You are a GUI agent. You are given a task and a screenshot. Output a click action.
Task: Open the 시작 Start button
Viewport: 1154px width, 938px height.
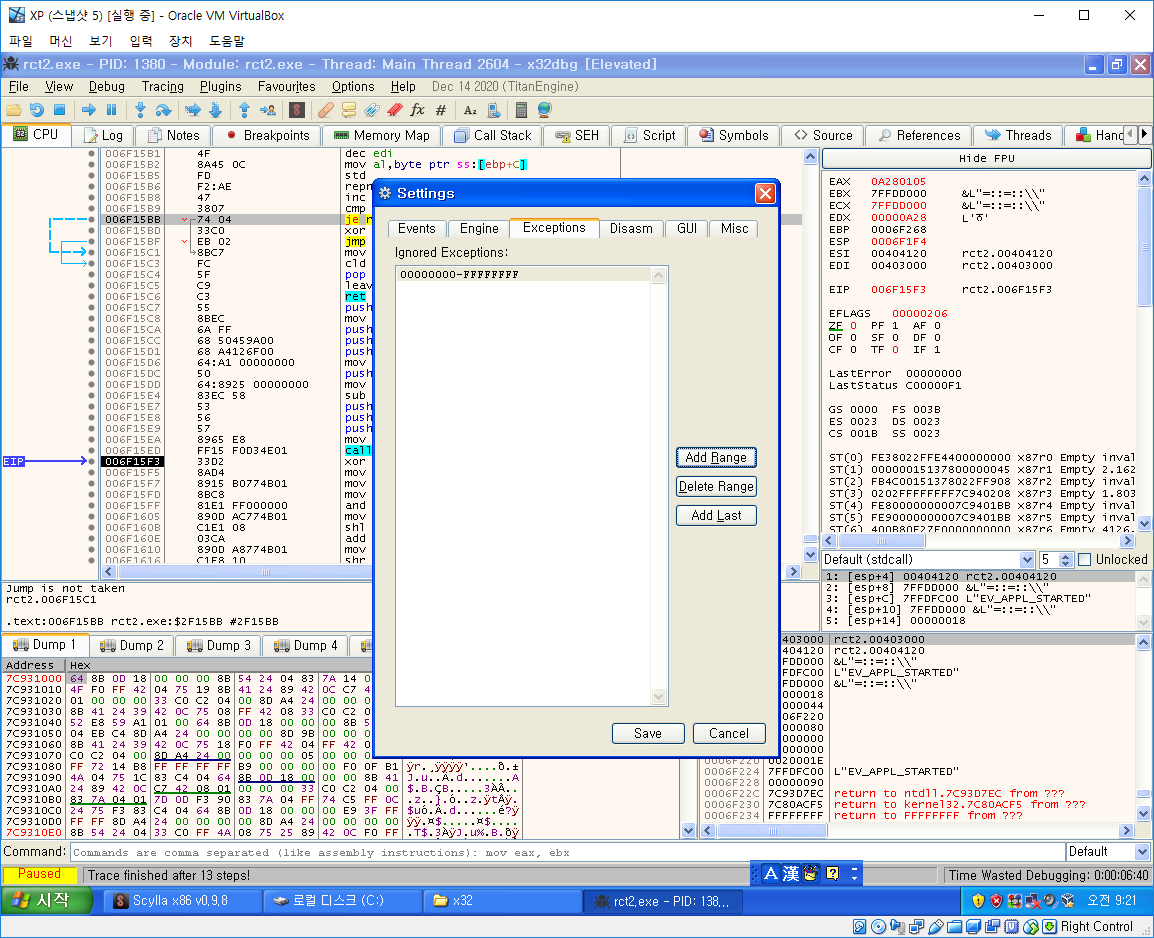[48, 900]
